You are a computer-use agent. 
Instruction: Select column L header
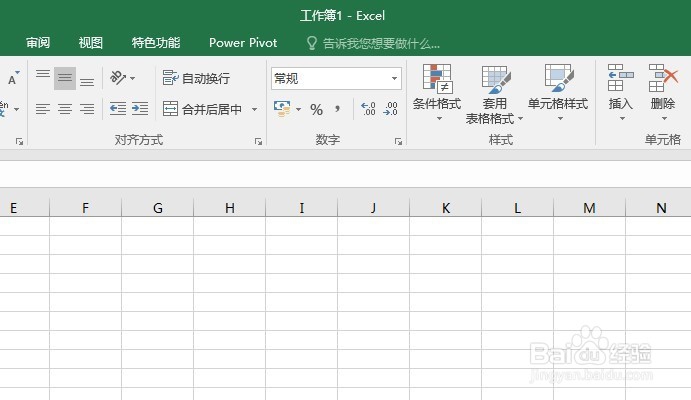[x=517, y=208]
